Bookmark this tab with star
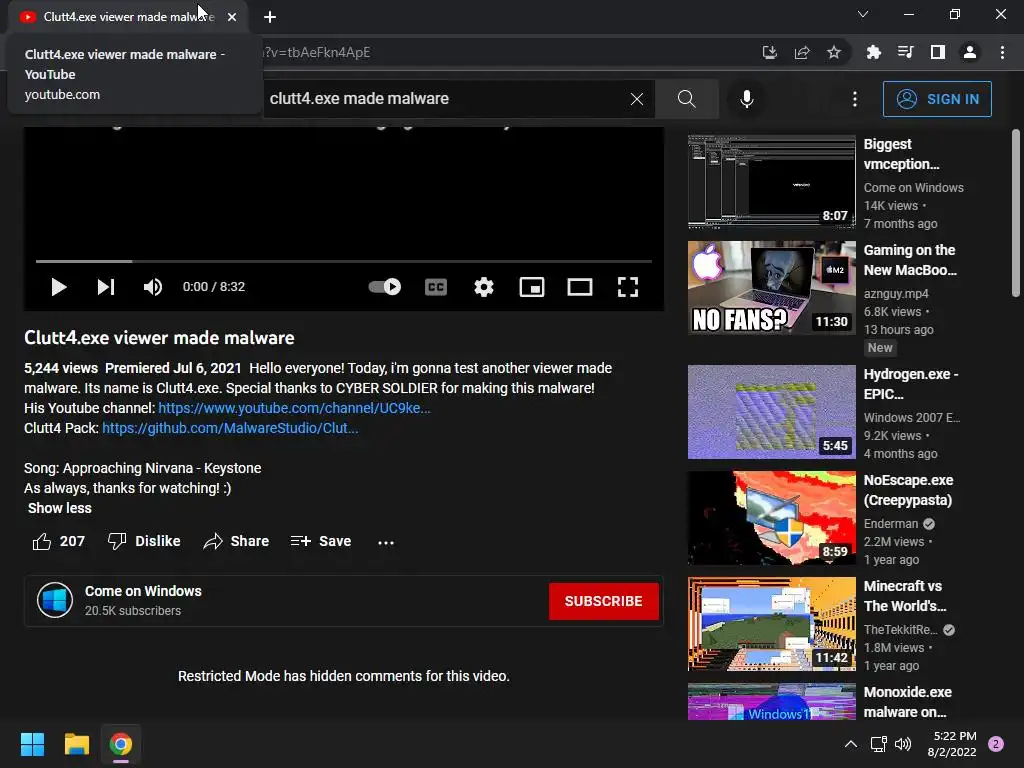1024x768 pixels. point(834,53)
